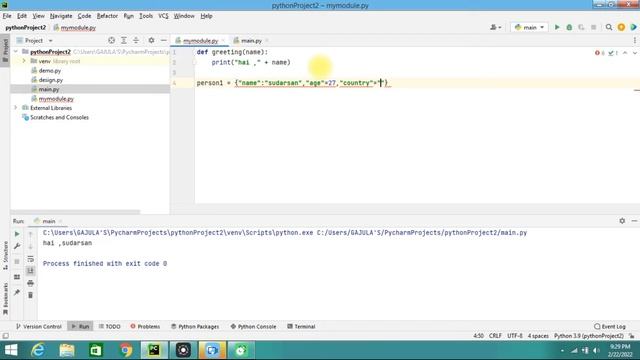Open the VCS menu
Viewport: 640px width, 360px height.
[x=163, y=16]
